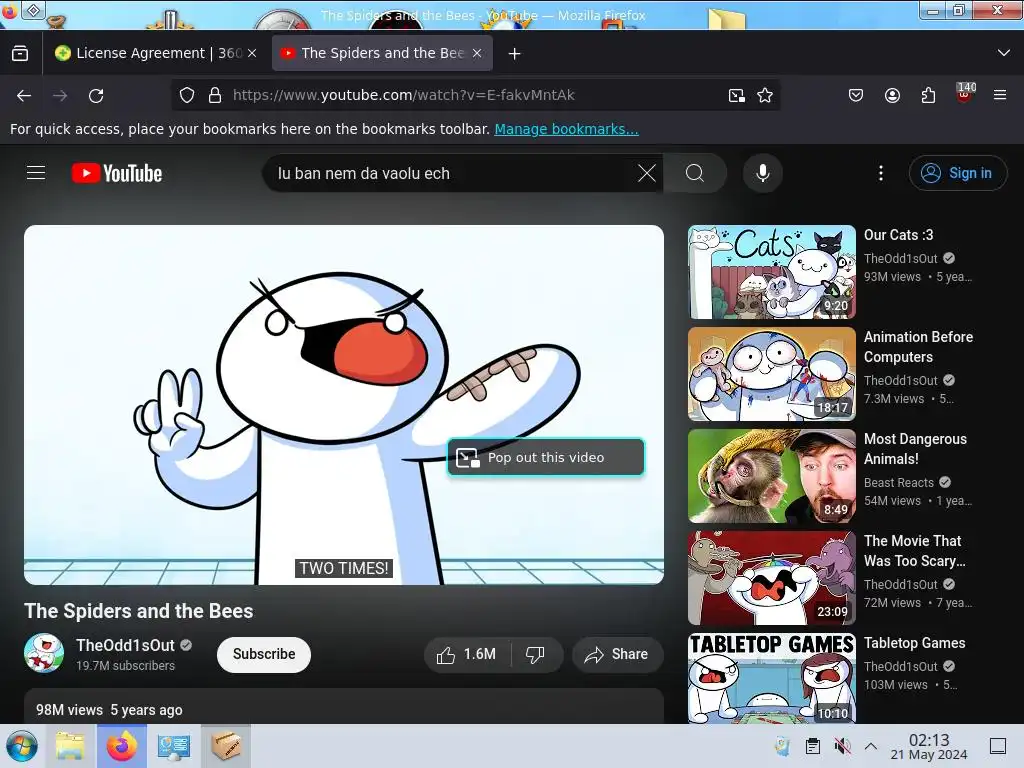Run search with the magnifier button
The height and width of the screenshot is (768, 1024).
click(695, 173)
